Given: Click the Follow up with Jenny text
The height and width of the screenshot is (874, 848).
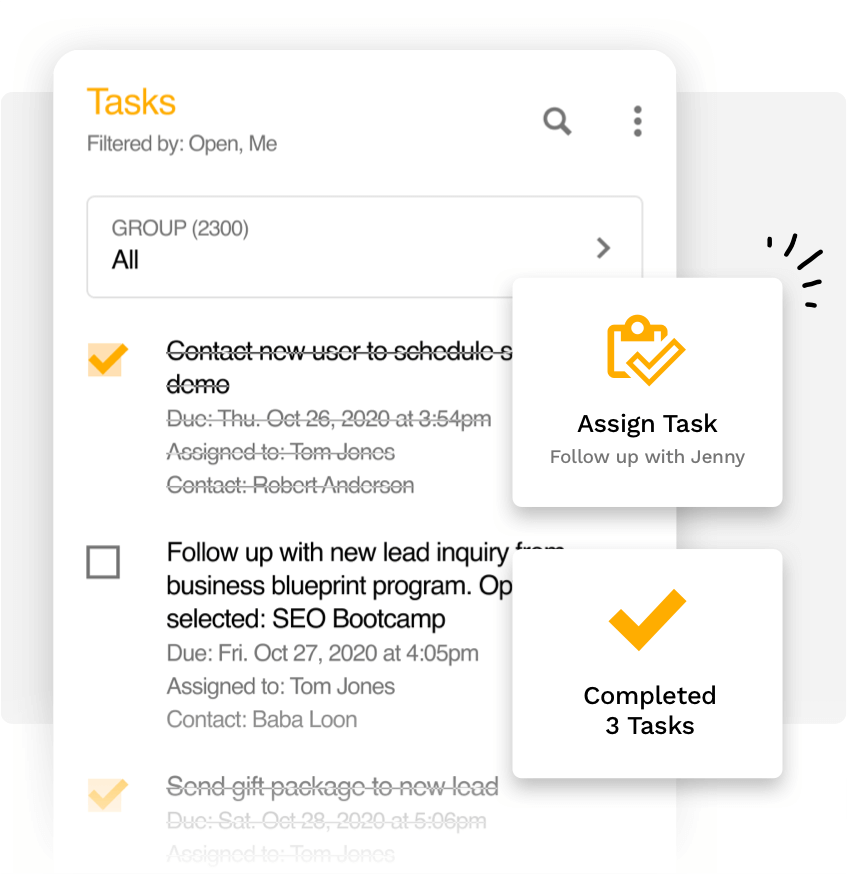Looking at the screenshot, I should [x=646, y=456].
